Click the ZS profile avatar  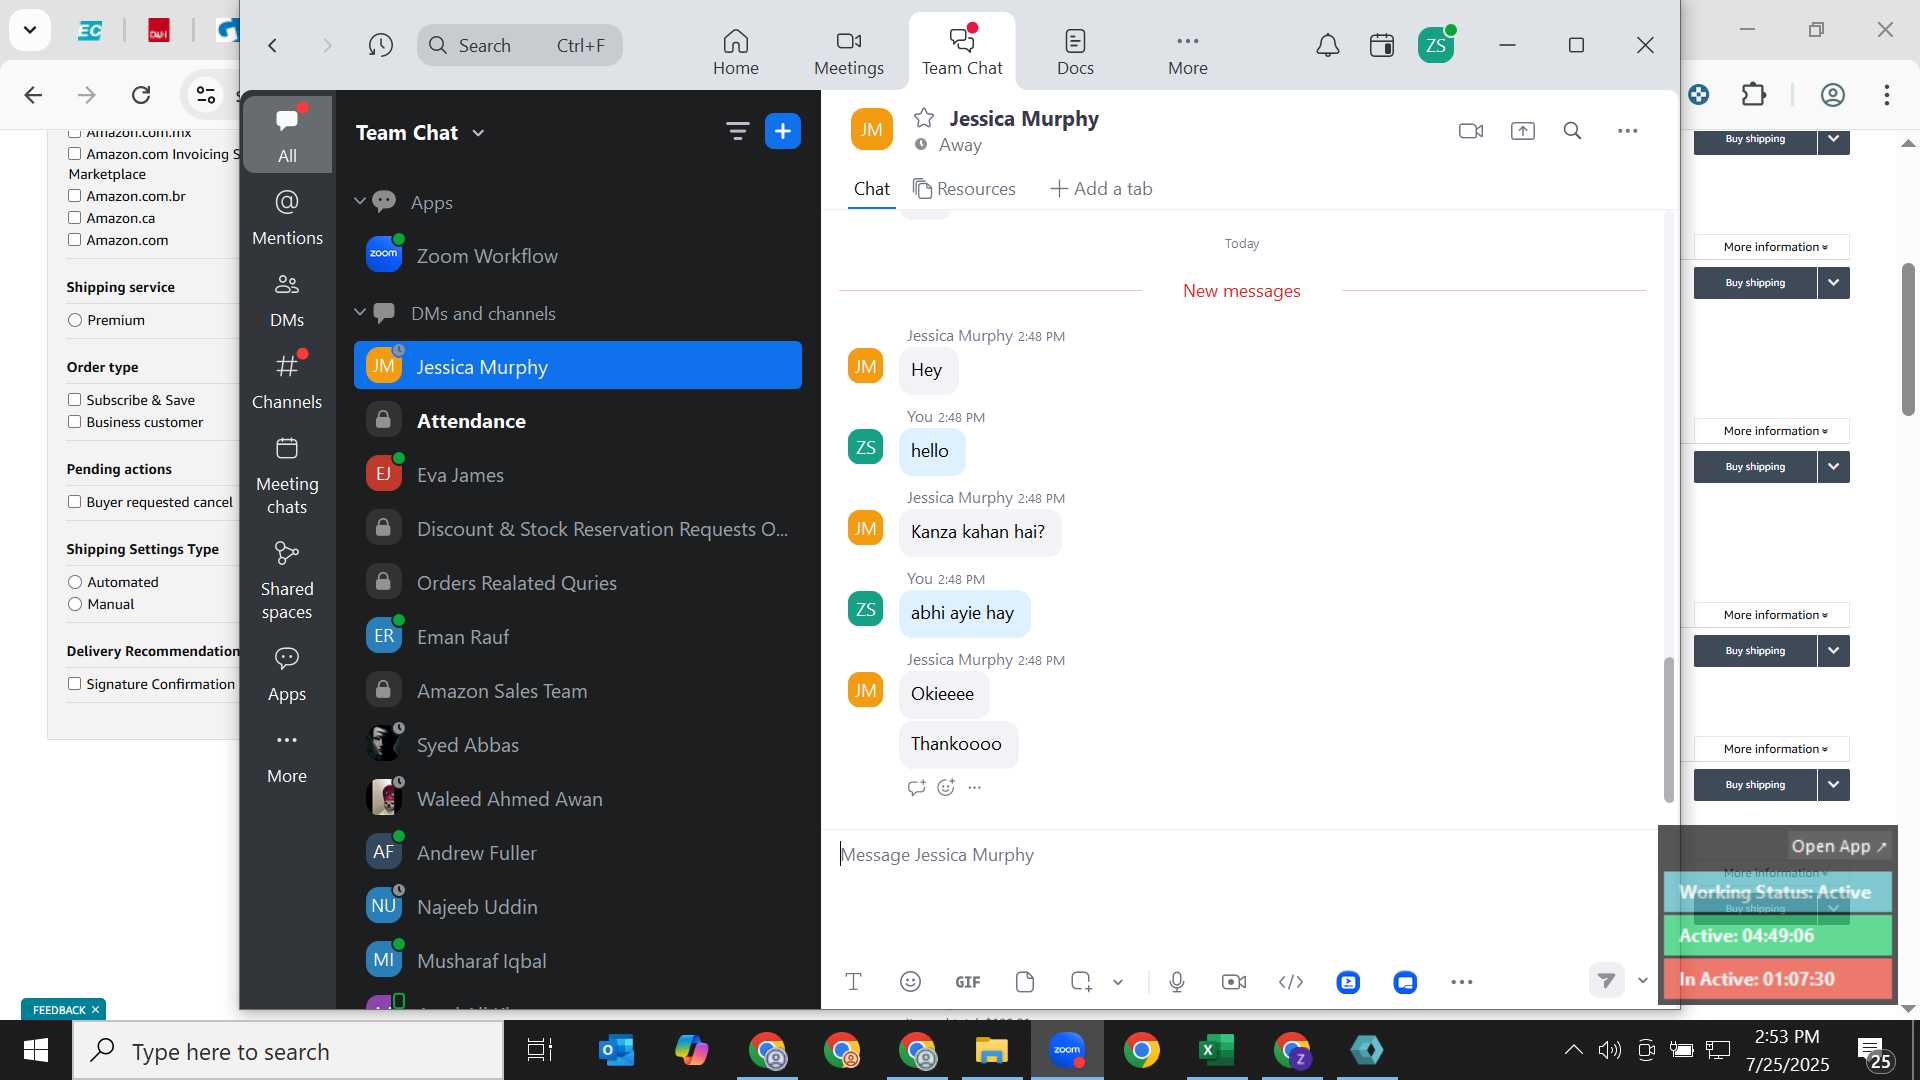(1436, 45)
